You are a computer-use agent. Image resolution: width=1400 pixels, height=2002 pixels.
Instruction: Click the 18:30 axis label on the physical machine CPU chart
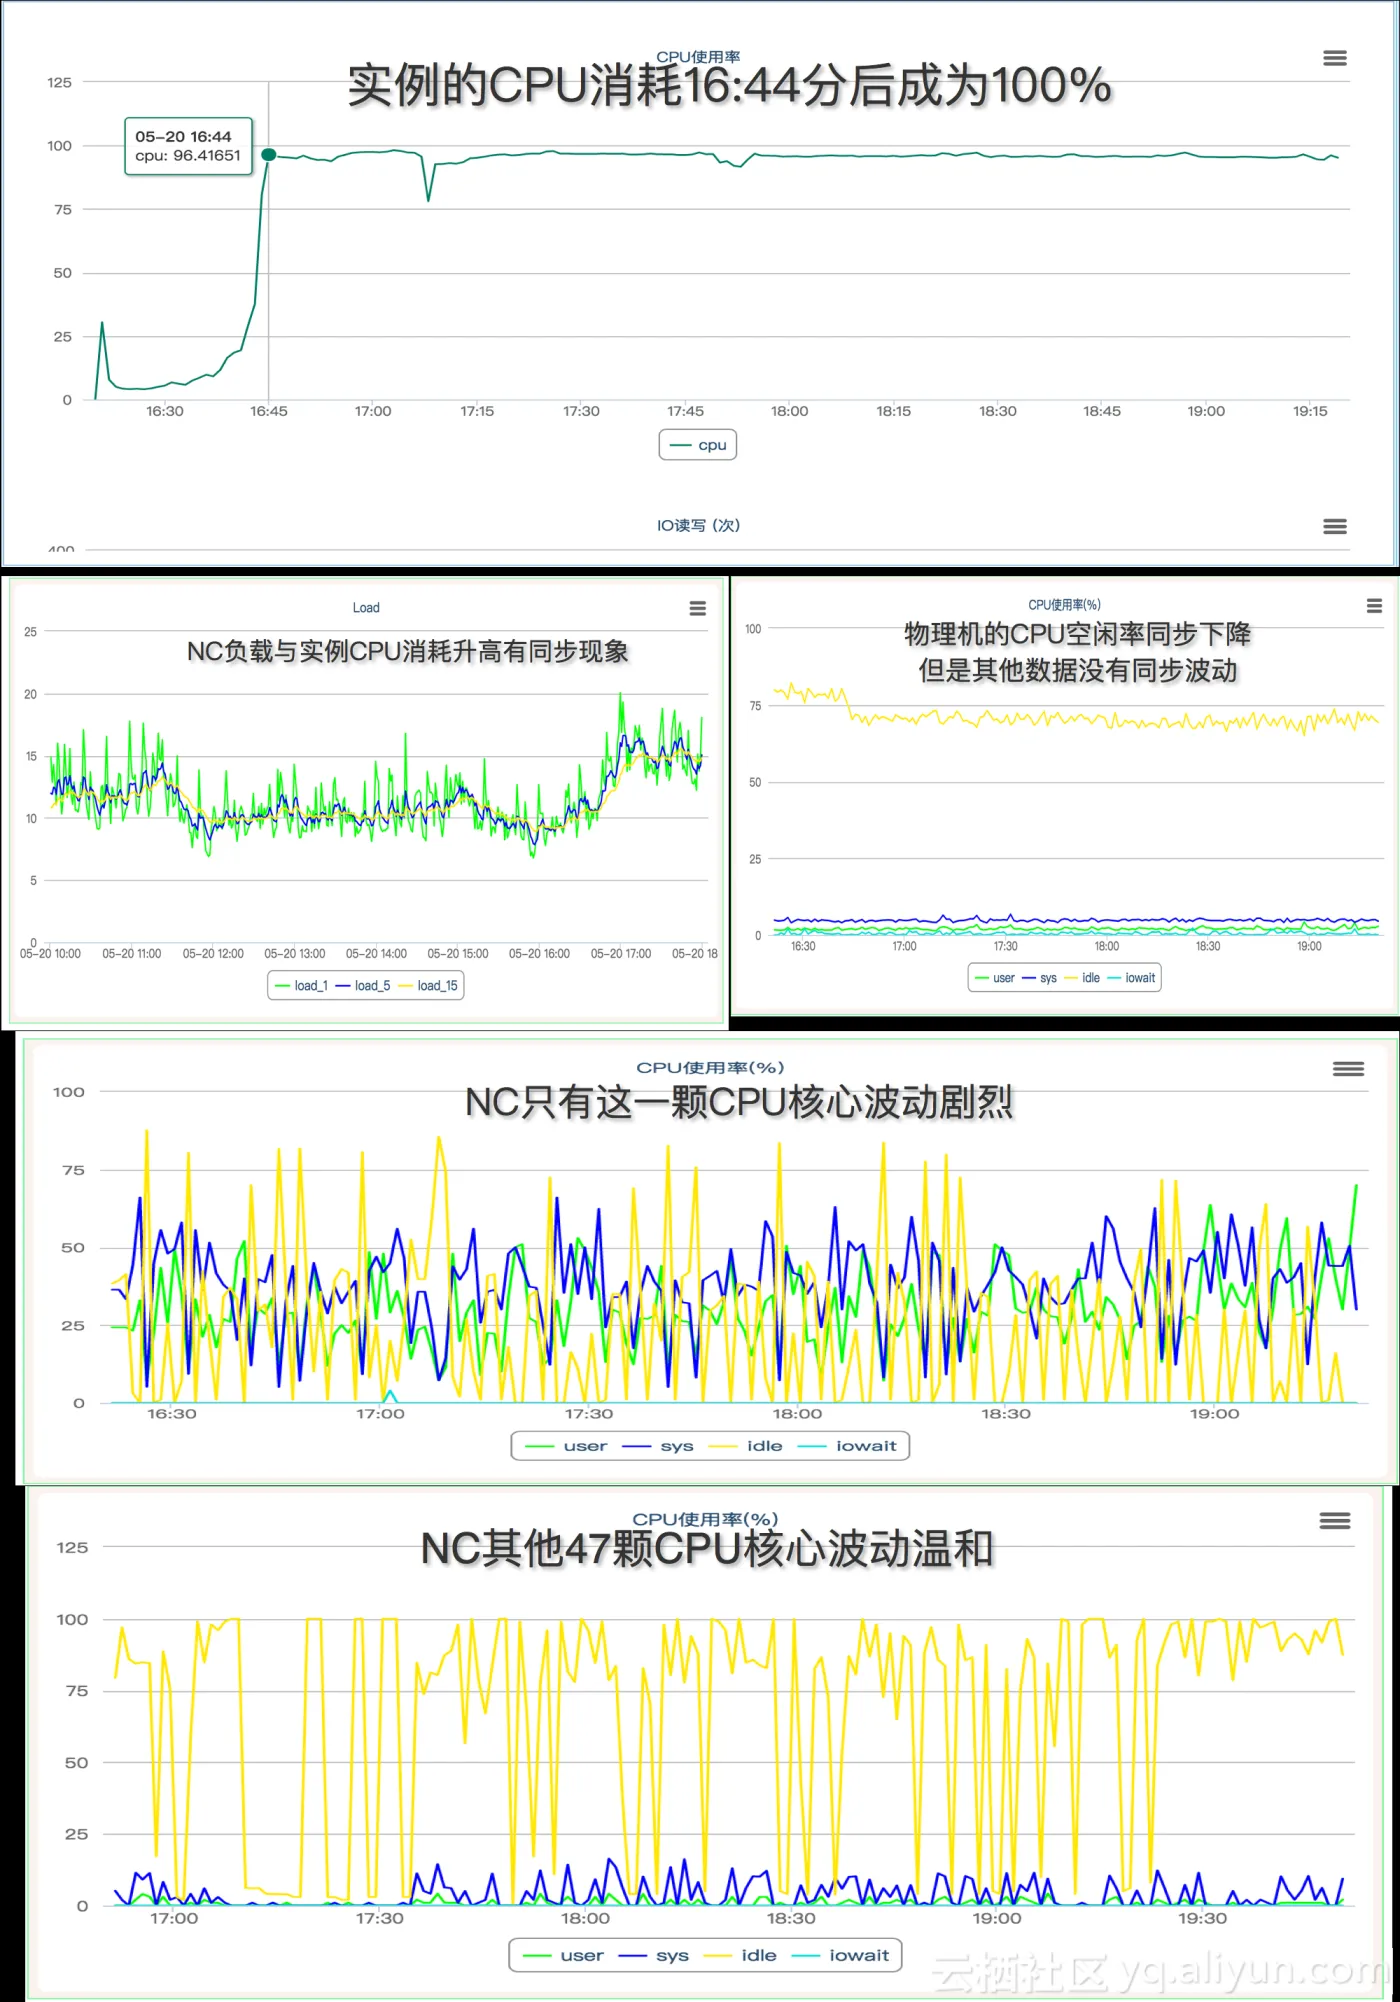1208,946
